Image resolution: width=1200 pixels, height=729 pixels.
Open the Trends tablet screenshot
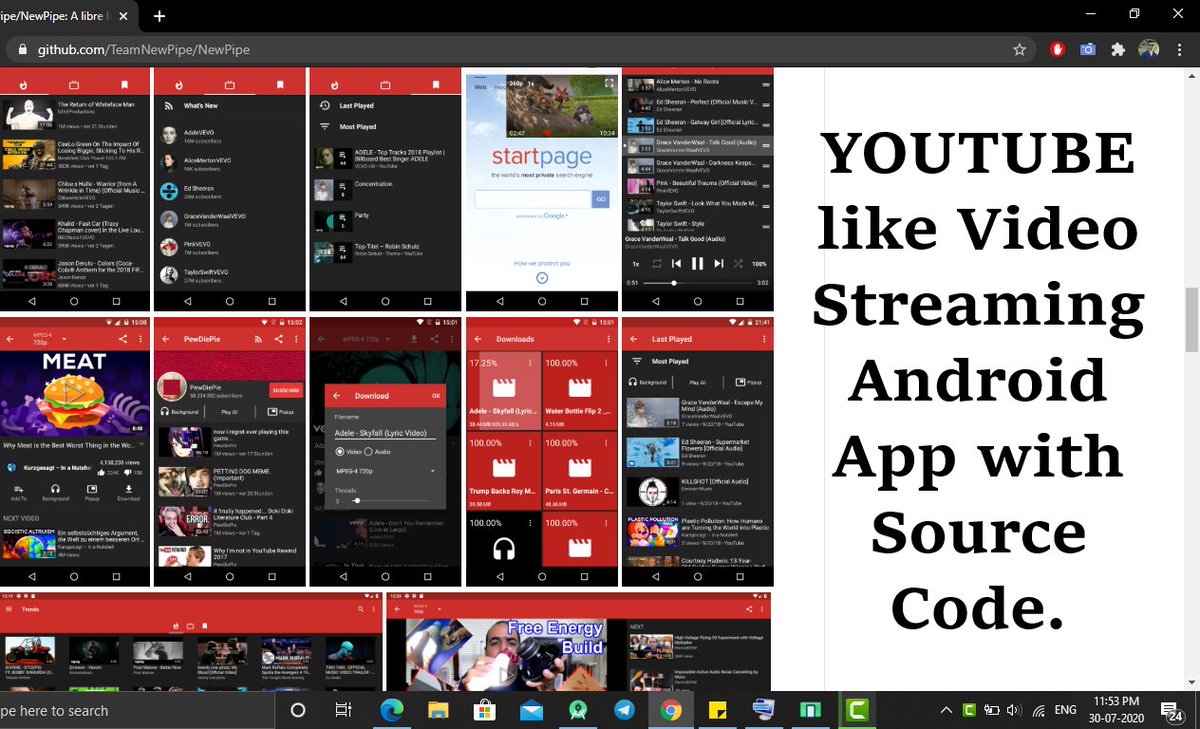point(190,640)
